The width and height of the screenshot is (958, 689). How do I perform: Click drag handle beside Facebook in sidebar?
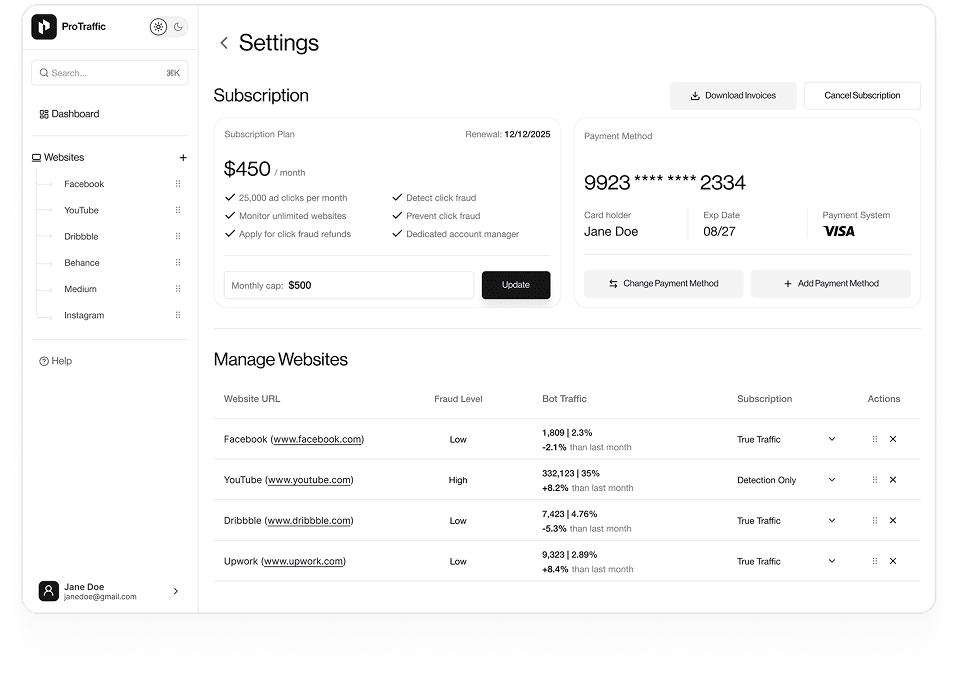tap(178, 184)
